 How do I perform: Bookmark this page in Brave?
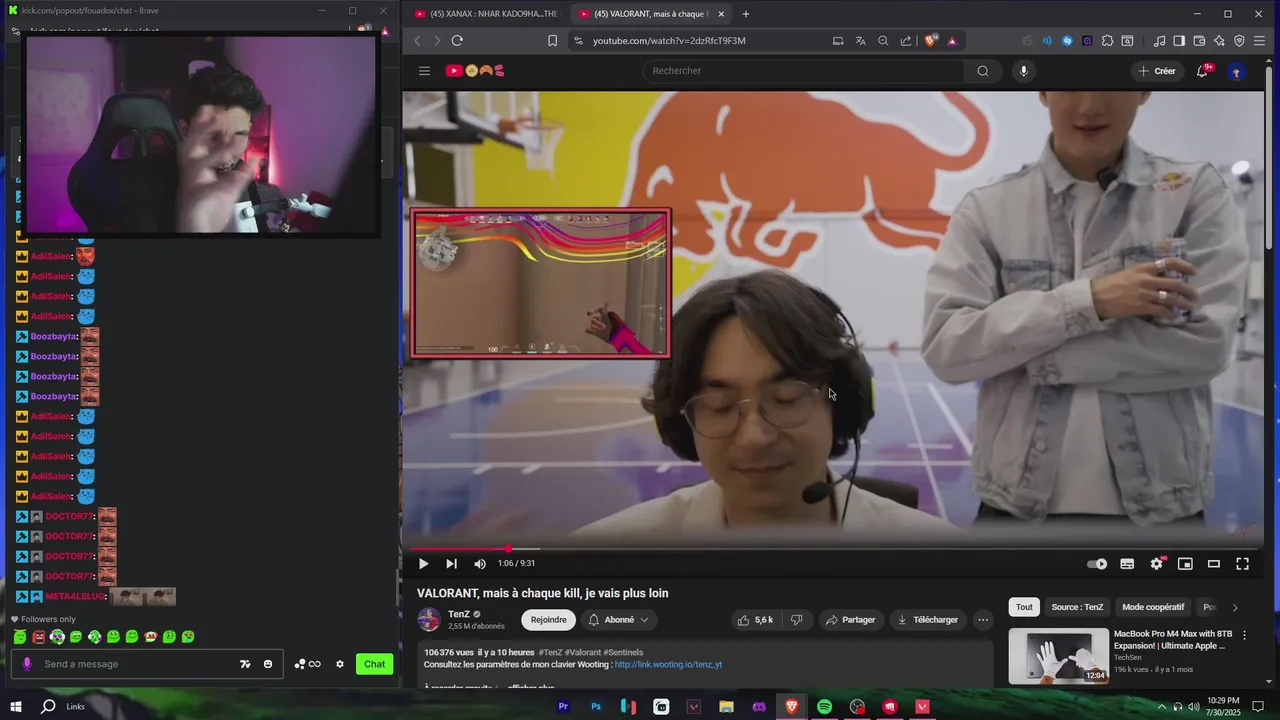pos(552,41)
